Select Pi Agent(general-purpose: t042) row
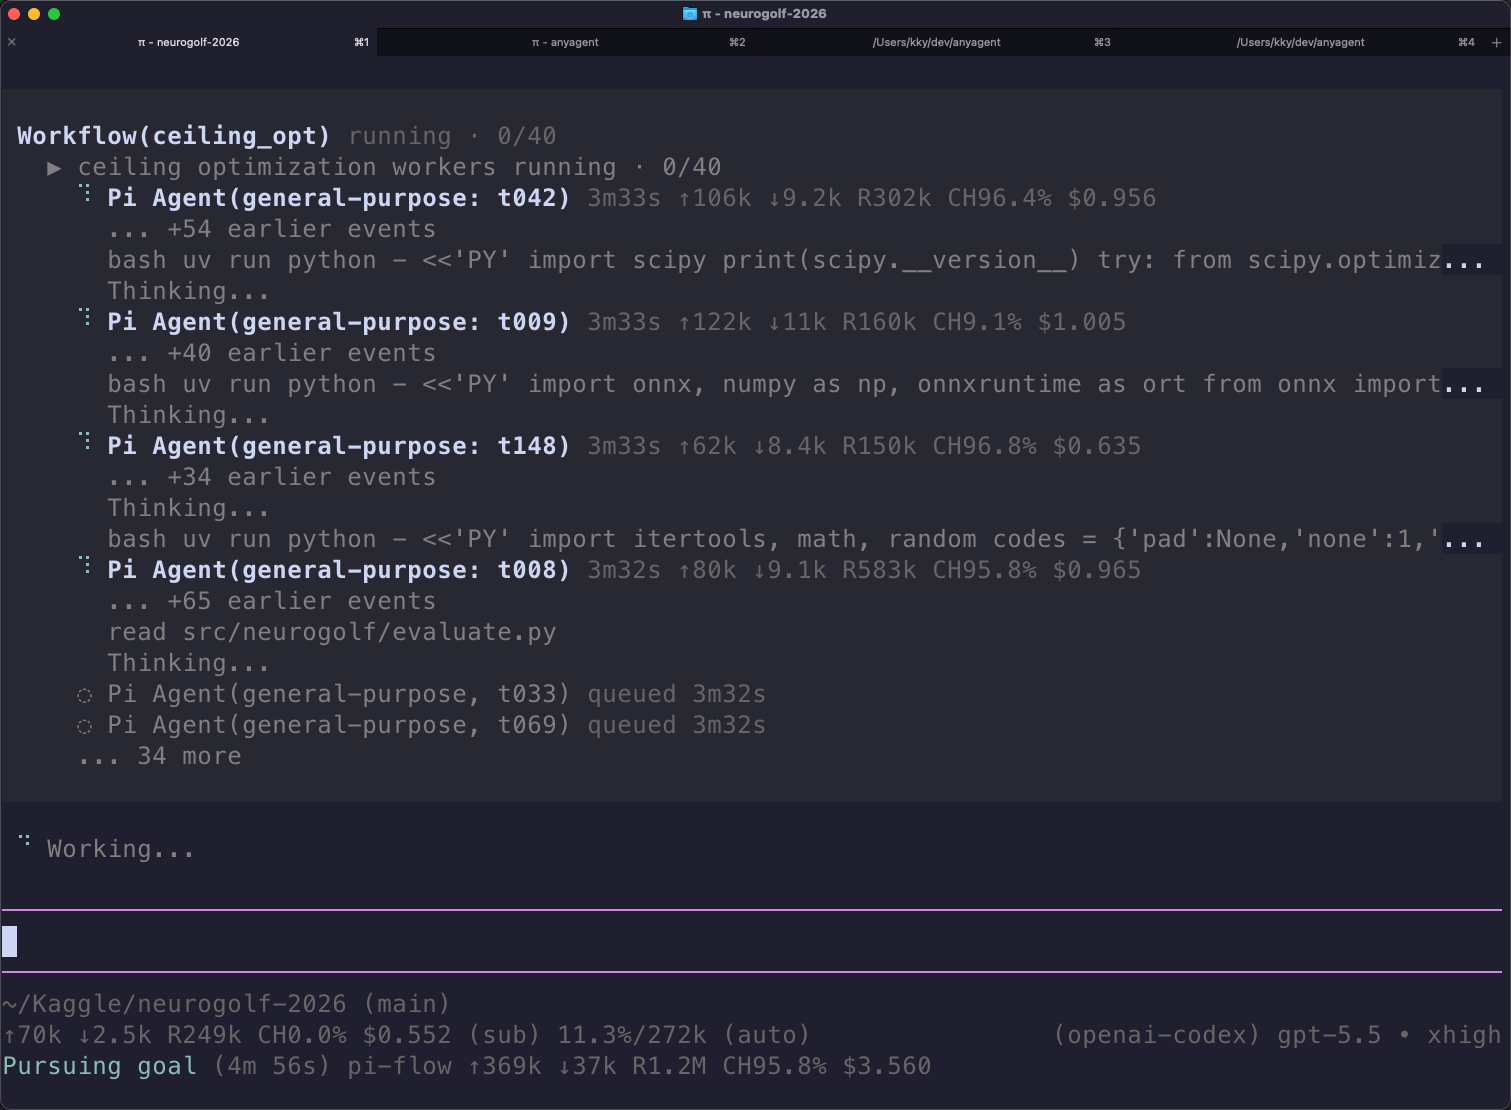1511x1110 pixels. coord(632,198)
